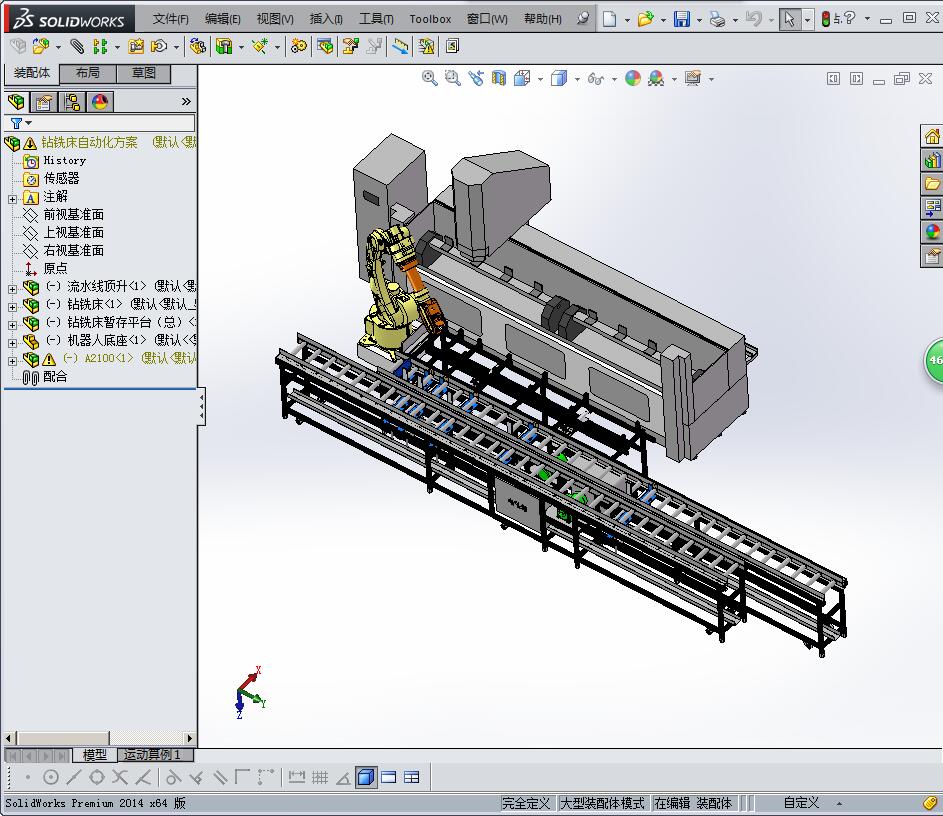Expand hidden manager tabs with double chevron

point(186,102)
